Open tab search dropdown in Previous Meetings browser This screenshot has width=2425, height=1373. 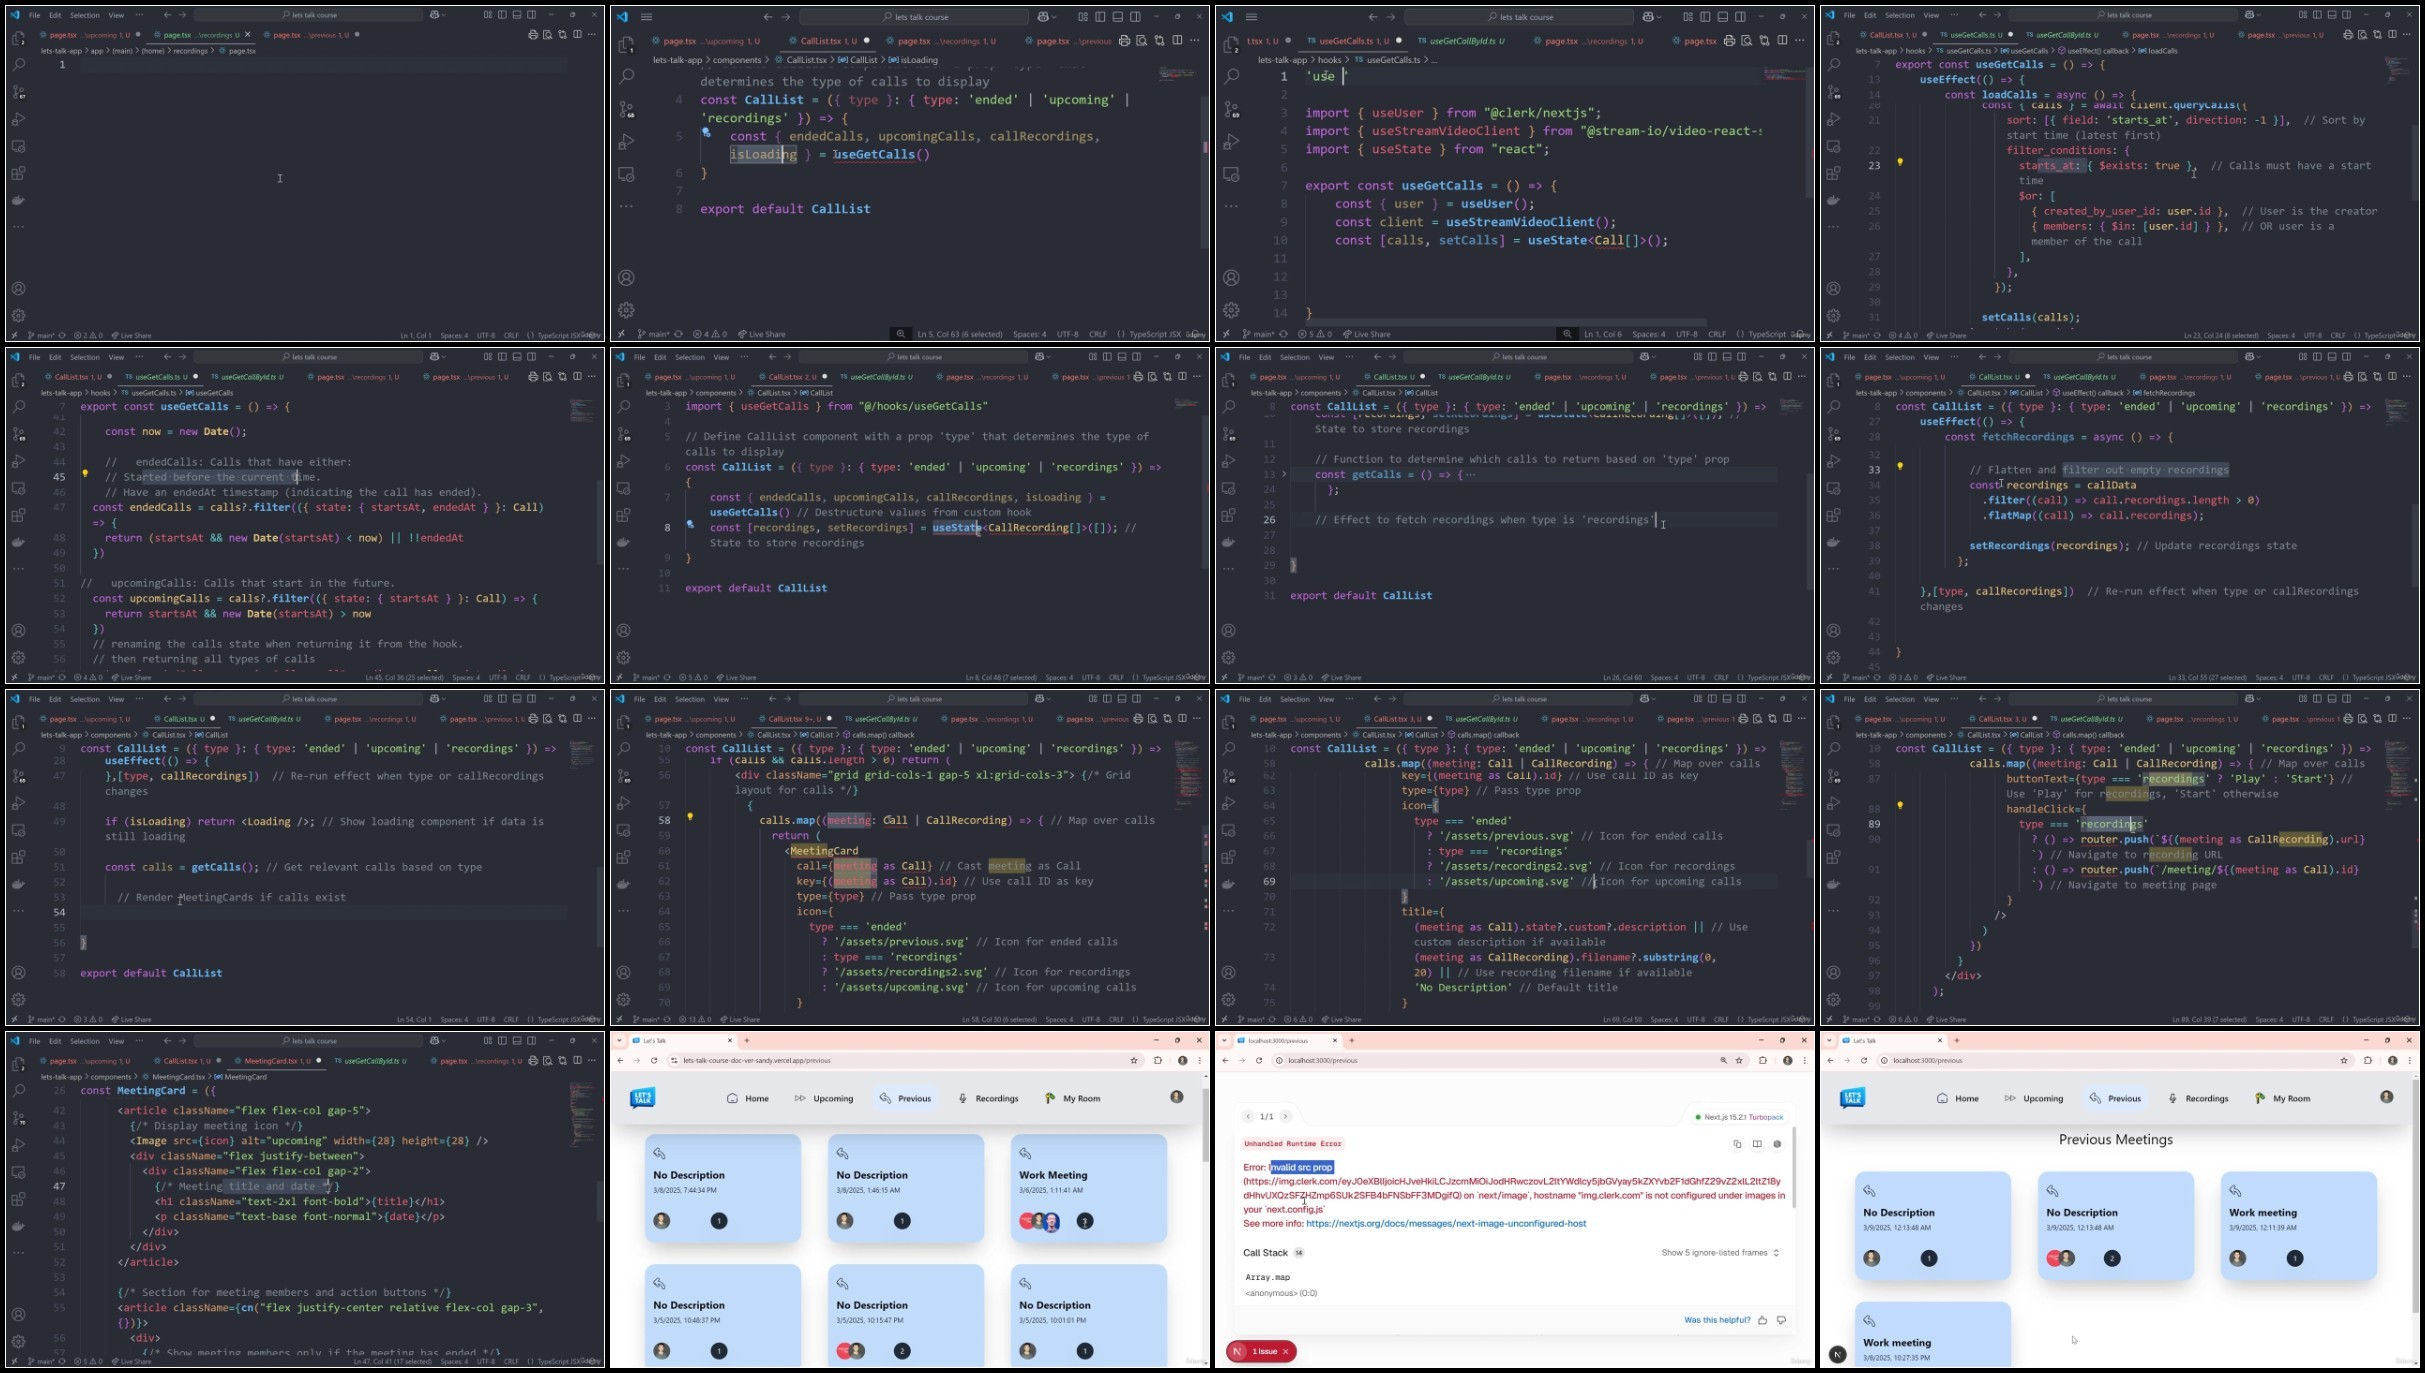[x=1829, y=1041]
